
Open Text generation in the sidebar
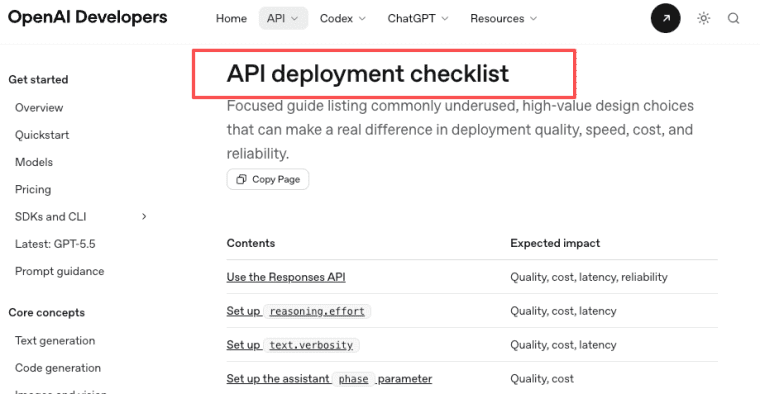[x=55, y=341]
